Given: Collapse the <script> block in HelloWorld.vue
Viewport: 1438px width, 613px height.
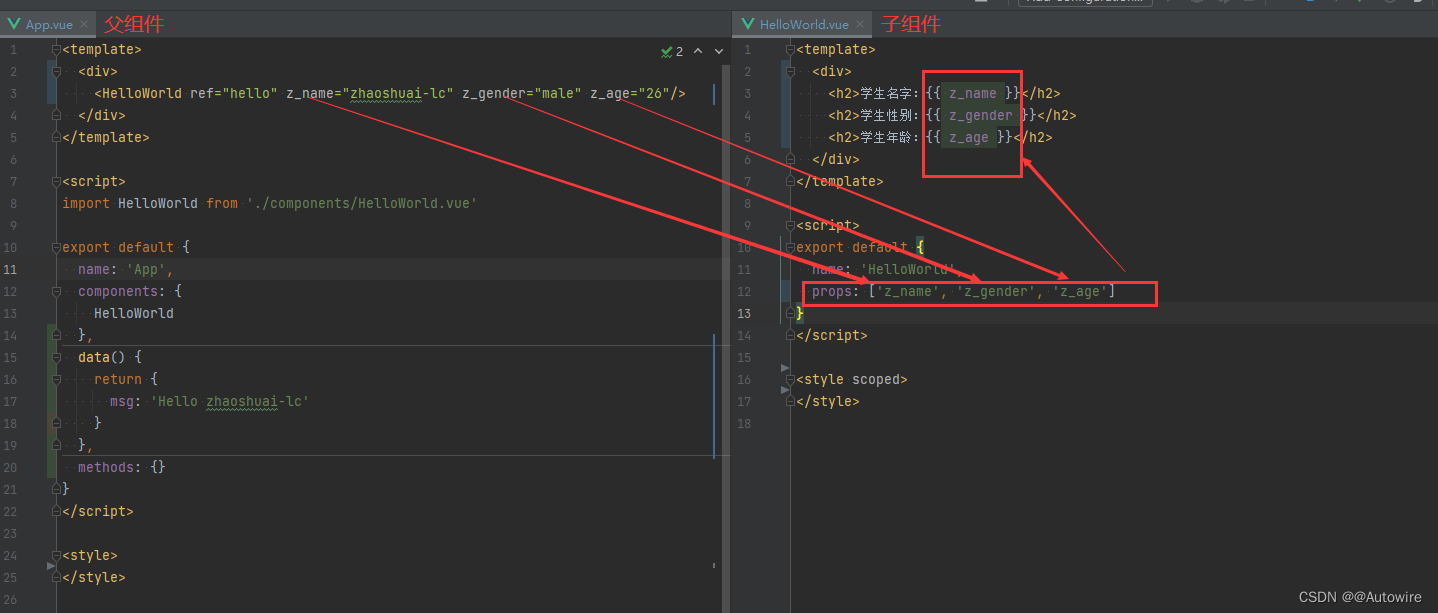Looking at the screenshot, I should point(791,225).
